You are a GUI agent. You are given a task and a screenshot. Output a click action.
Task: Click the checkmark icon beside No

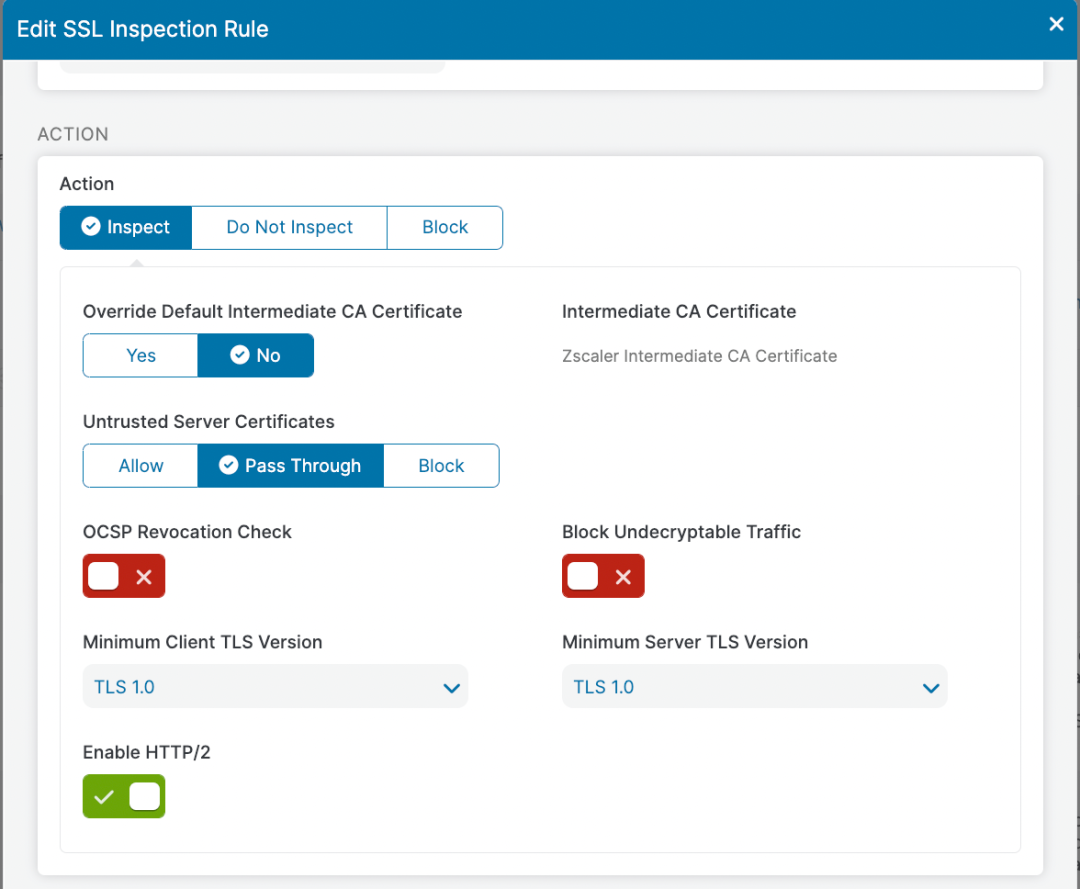[239, 355]
